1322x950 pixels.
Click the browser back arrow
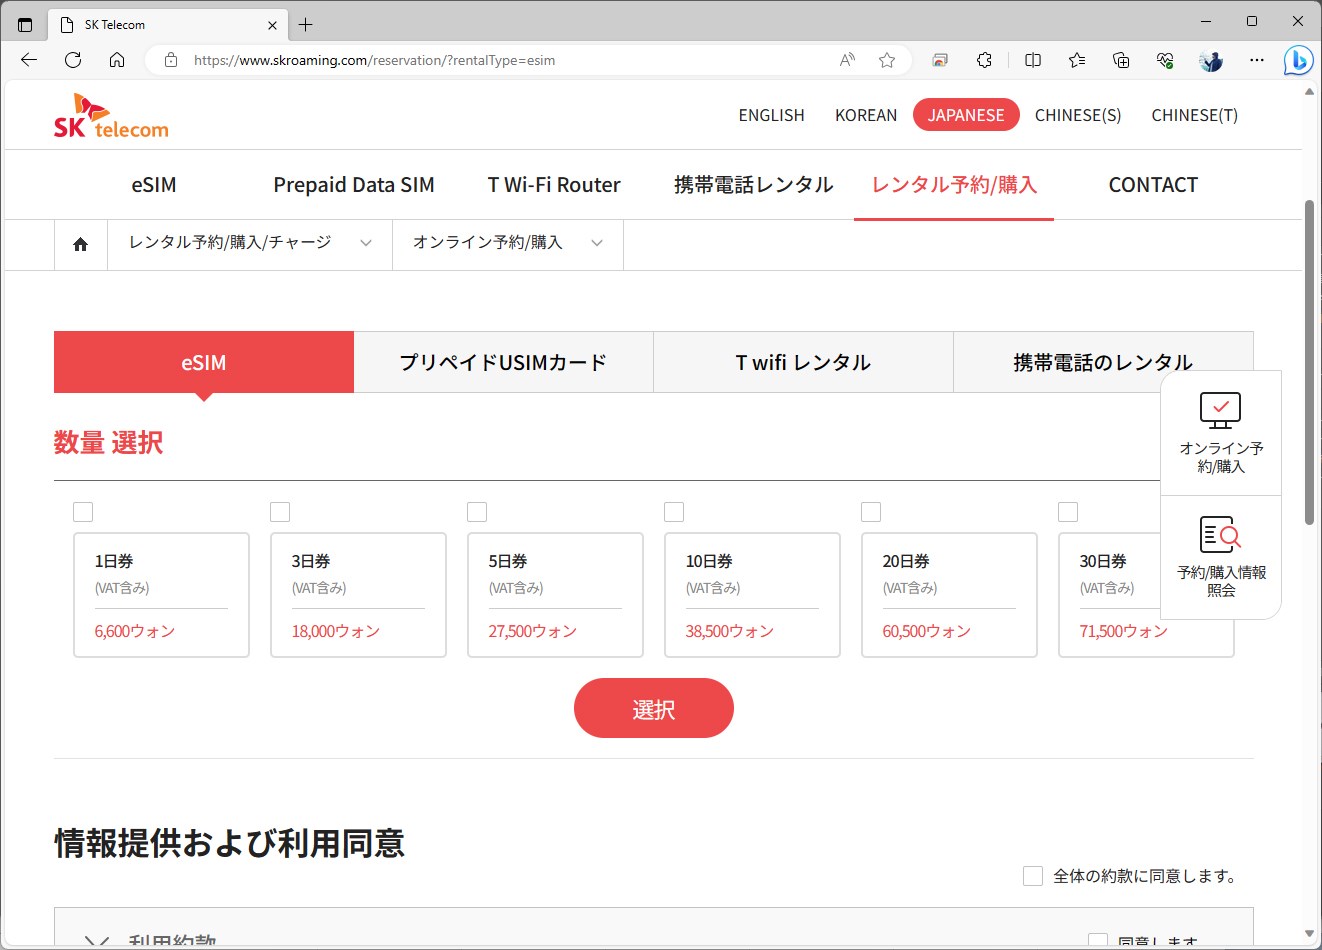tap(28, 60)
